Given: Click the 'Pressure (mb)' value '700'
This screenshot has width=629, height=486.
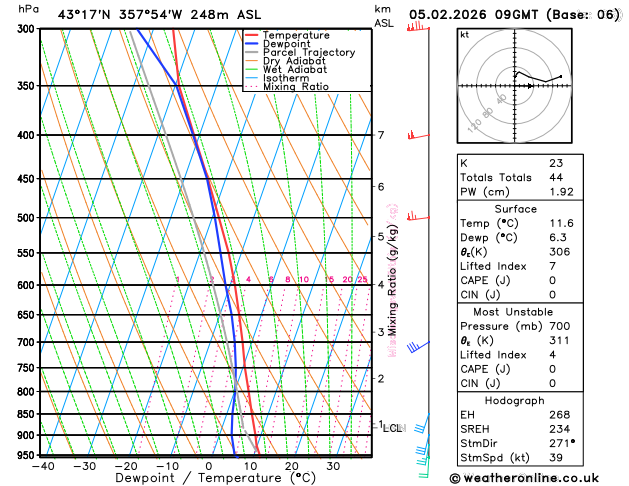Looking at the screenshot, I should pos(560,326).
